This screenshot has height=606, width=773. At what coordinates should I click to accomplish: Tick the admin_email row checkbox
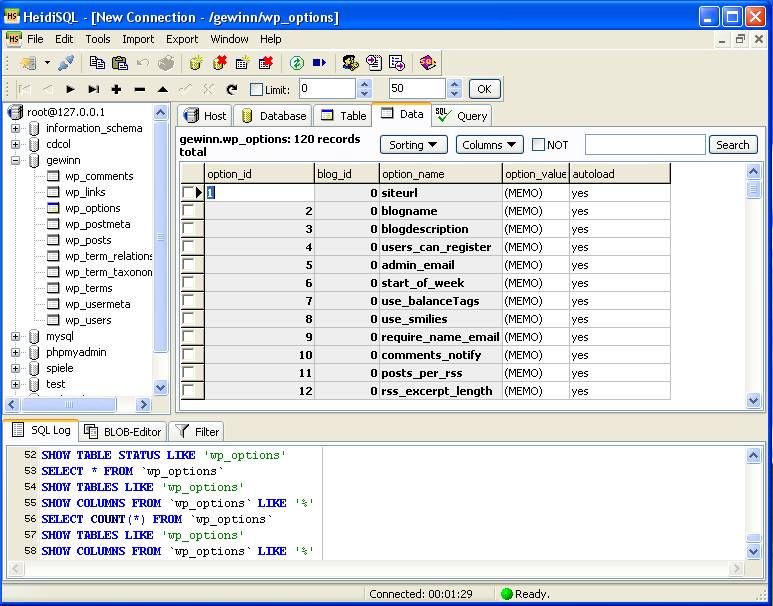[188, 265]
